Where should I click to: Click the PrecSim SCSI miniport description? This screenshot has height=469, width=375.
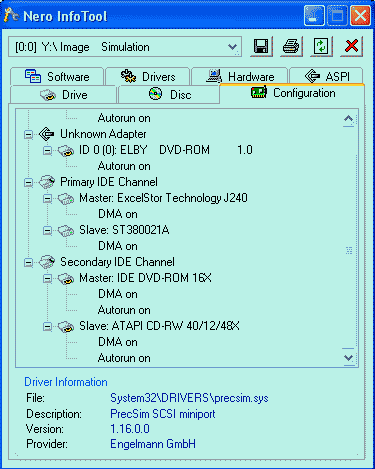point(163,414)
